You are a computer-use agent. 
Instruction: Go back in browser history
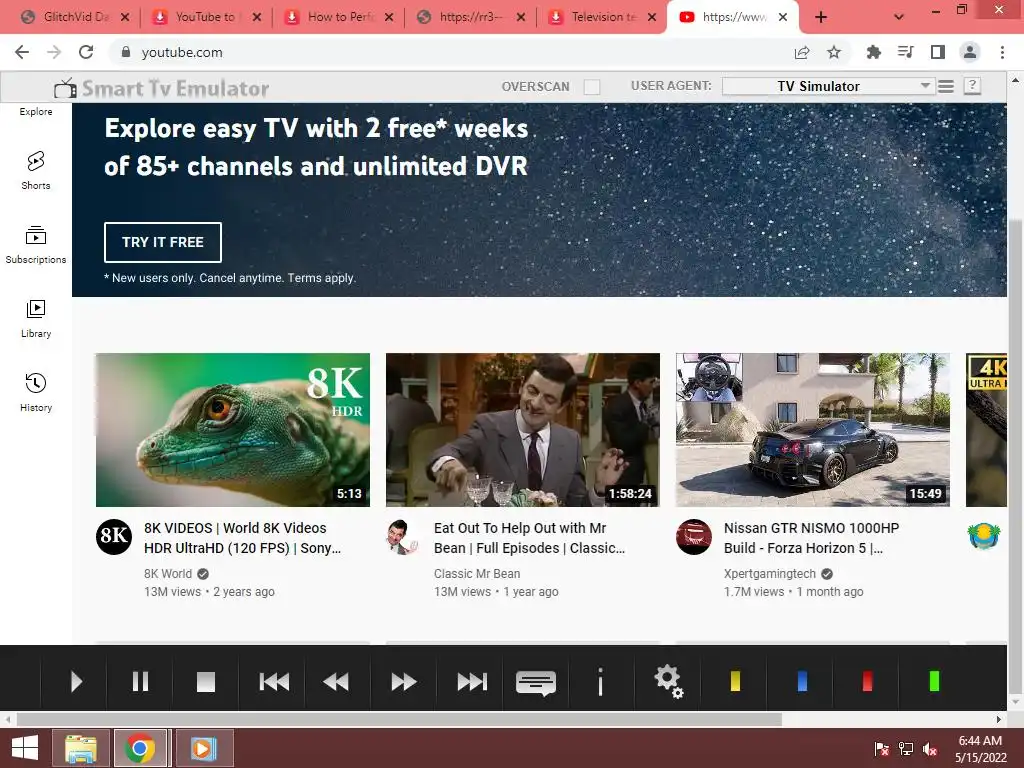22,52
